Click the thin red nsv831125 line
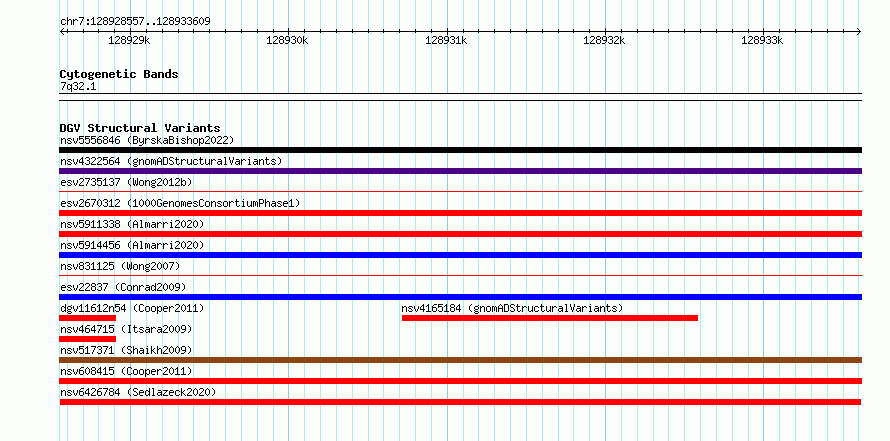 [x=460, y=276]
